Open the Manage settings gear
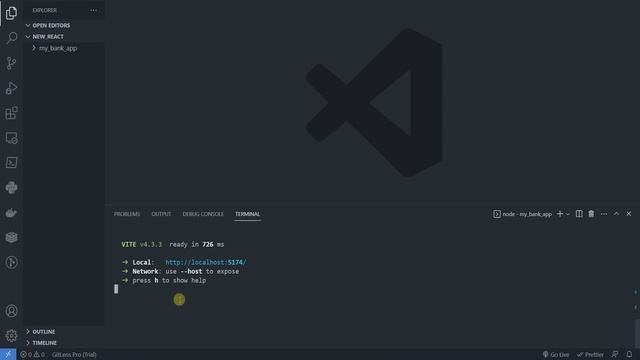 [11, 336]
